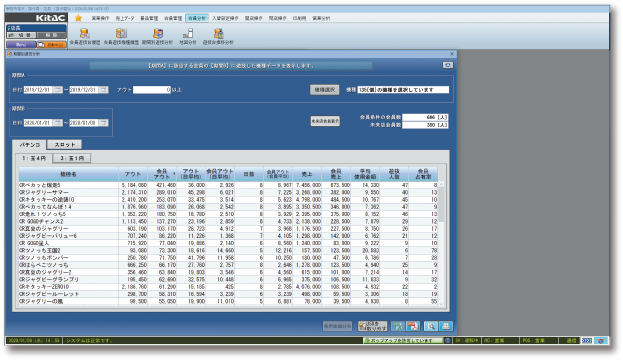Open calendar for period B end date

103,123
